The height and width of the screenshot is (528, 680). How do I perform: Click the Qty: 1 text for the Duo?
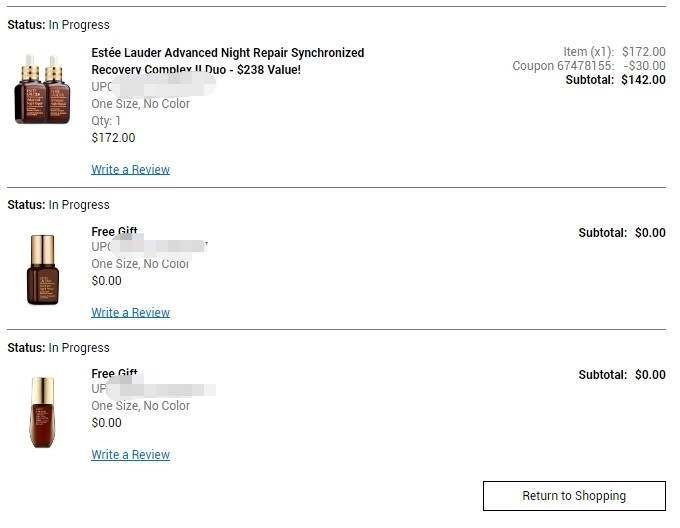[x=106, y=121]
